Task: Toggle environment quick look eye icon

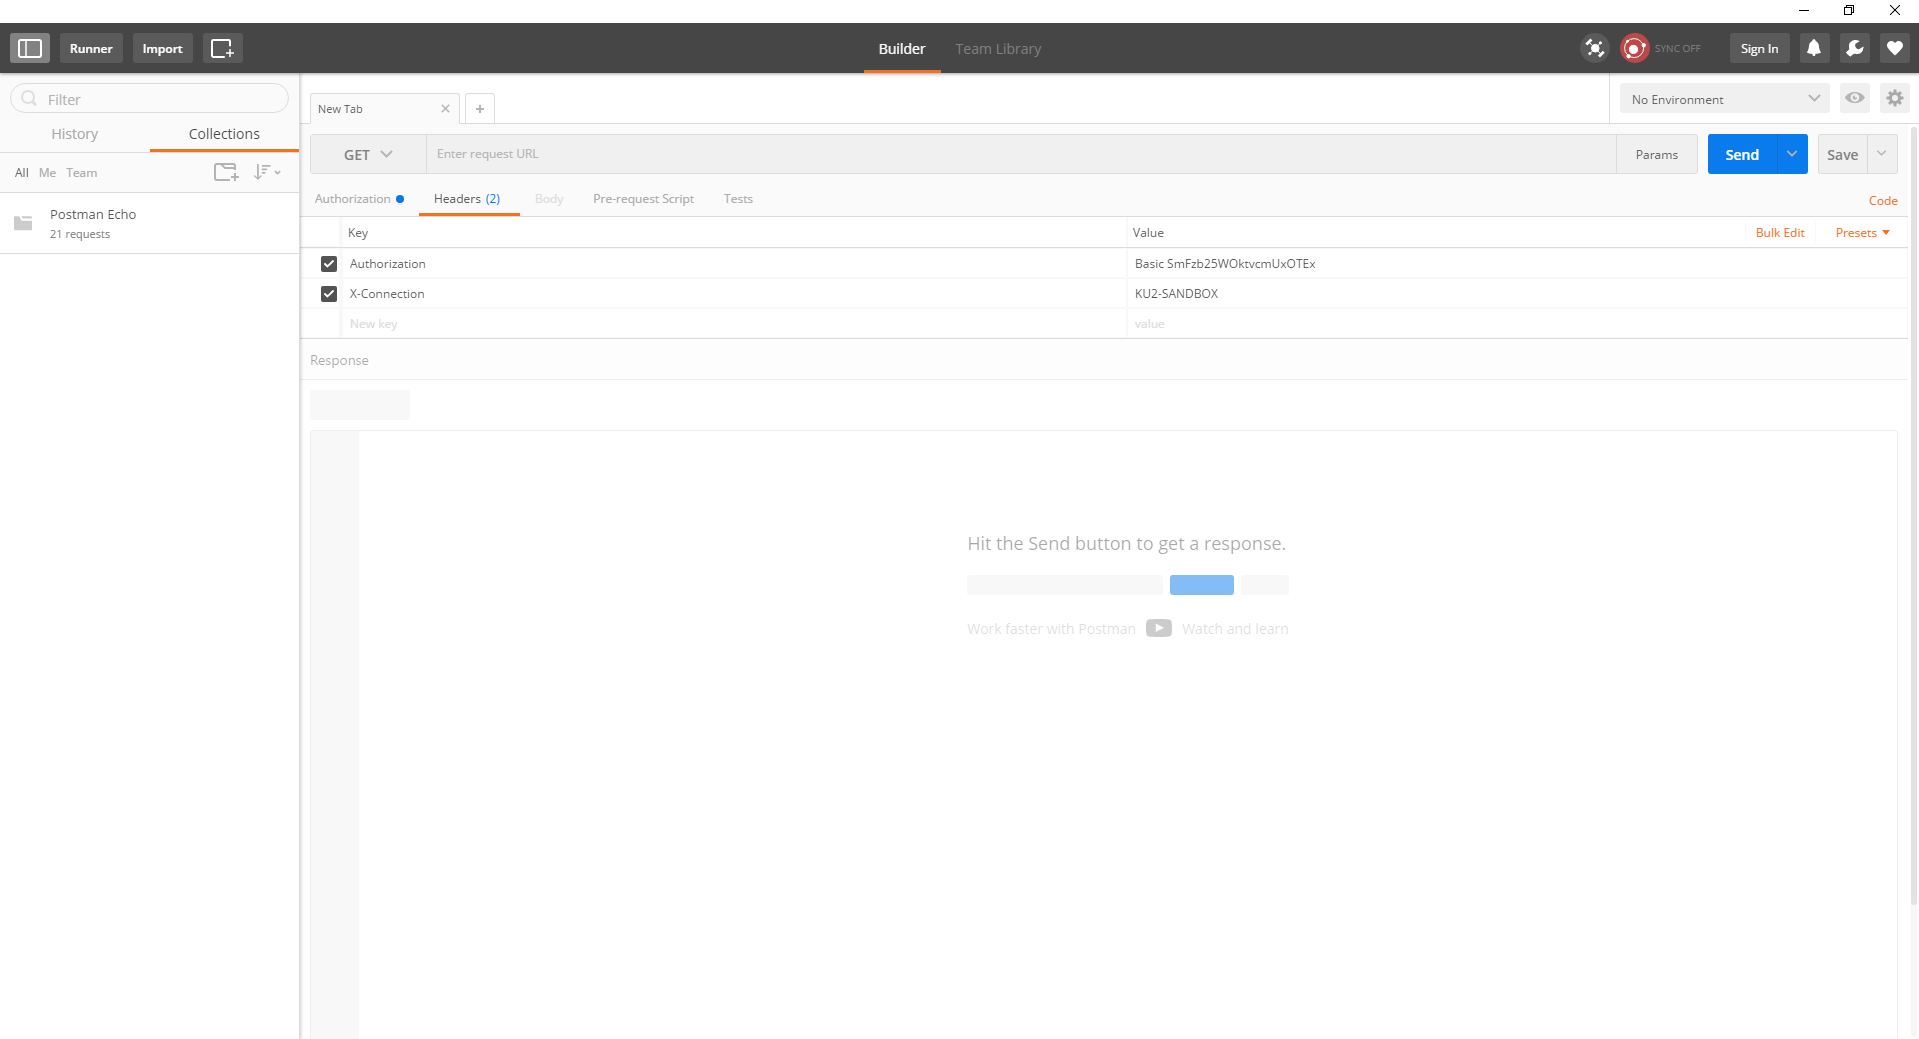Action: pyautogui.click(x=1854, y=98)
